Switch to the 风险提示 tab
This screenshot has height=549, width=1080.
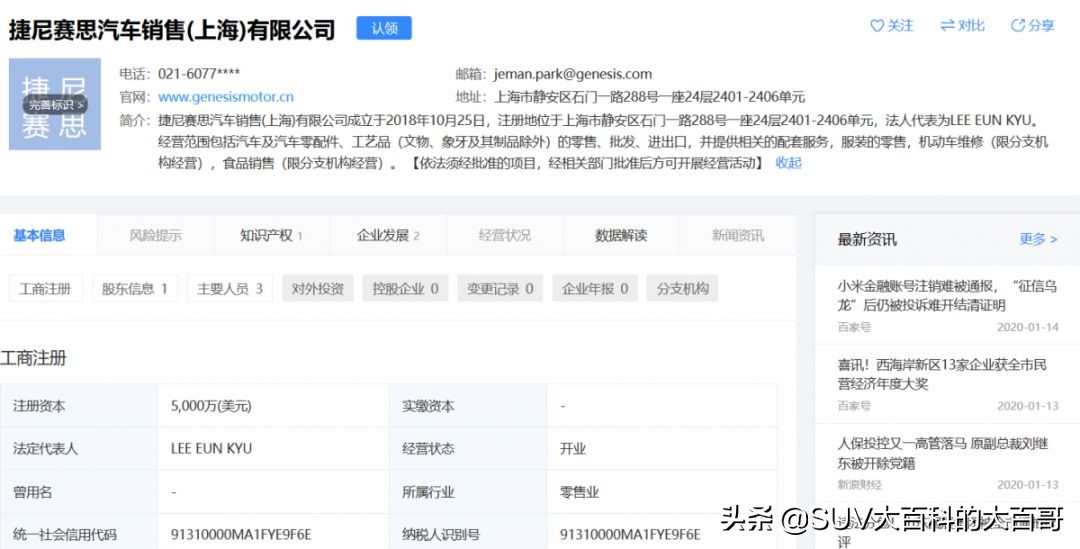tap(156, 236)
